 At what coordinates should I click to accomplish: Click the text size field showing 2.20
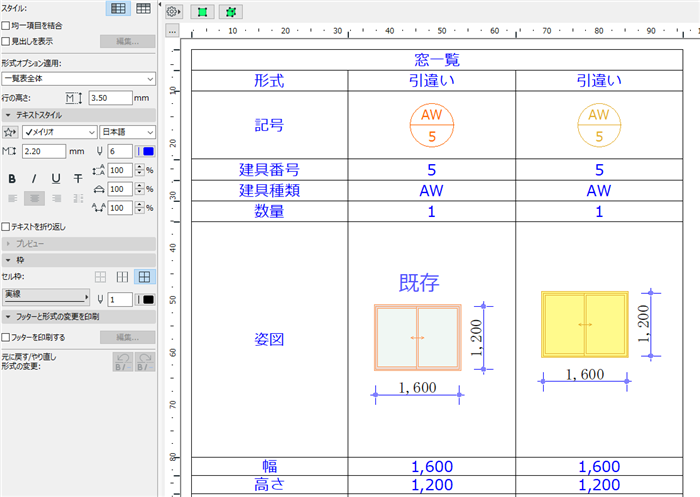pyautogui.click(x=44, y=151)
